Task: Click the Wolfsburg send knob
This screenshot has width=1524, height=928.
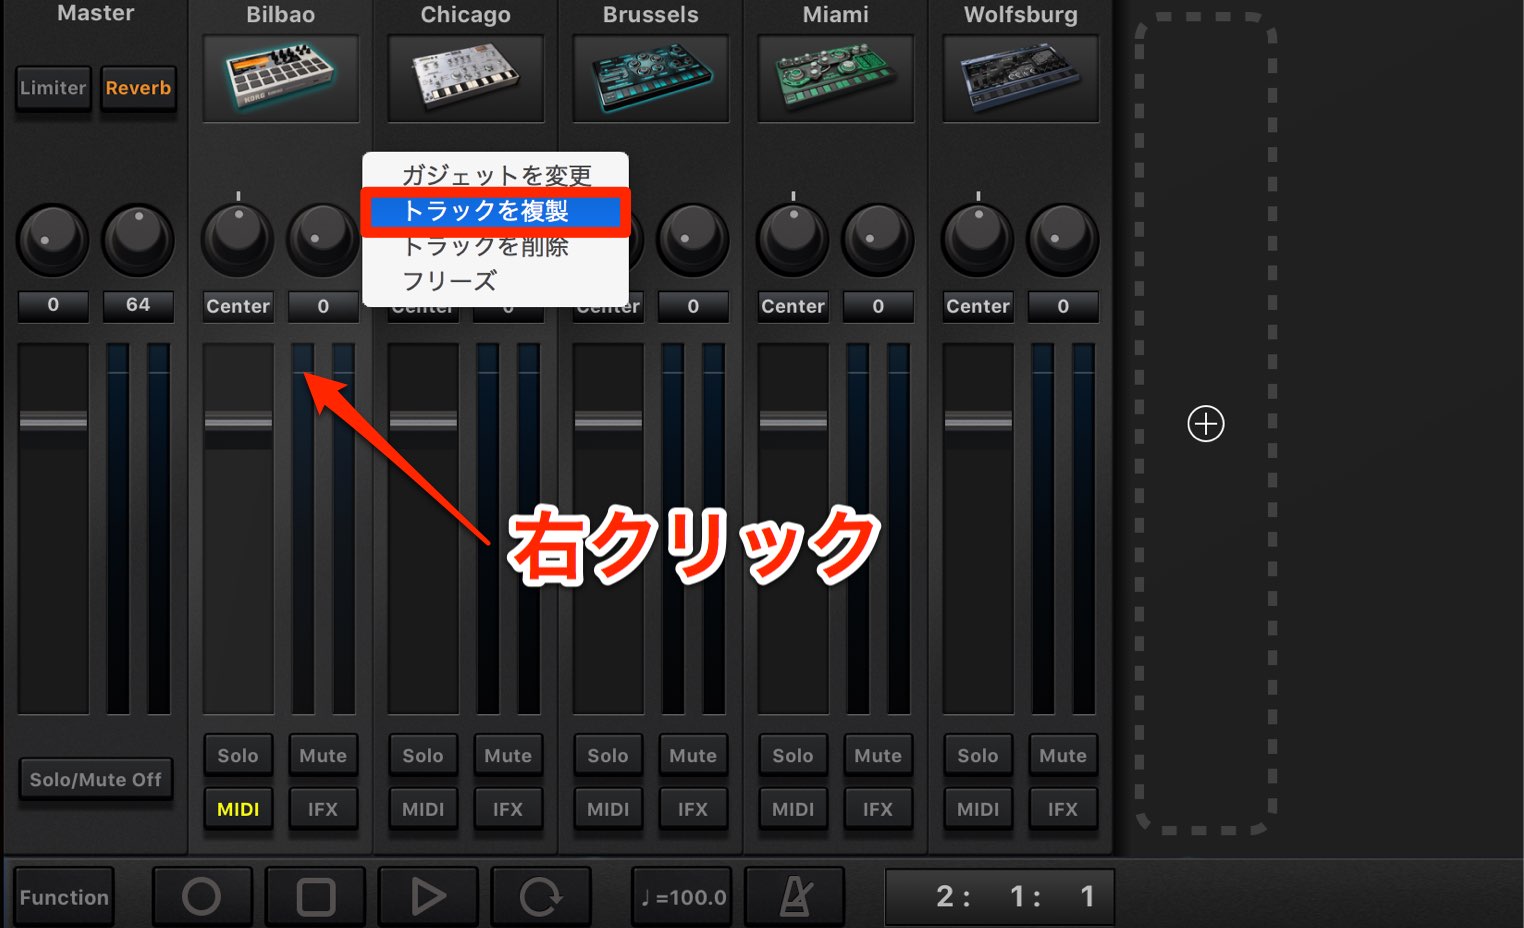Action: 1063,240
